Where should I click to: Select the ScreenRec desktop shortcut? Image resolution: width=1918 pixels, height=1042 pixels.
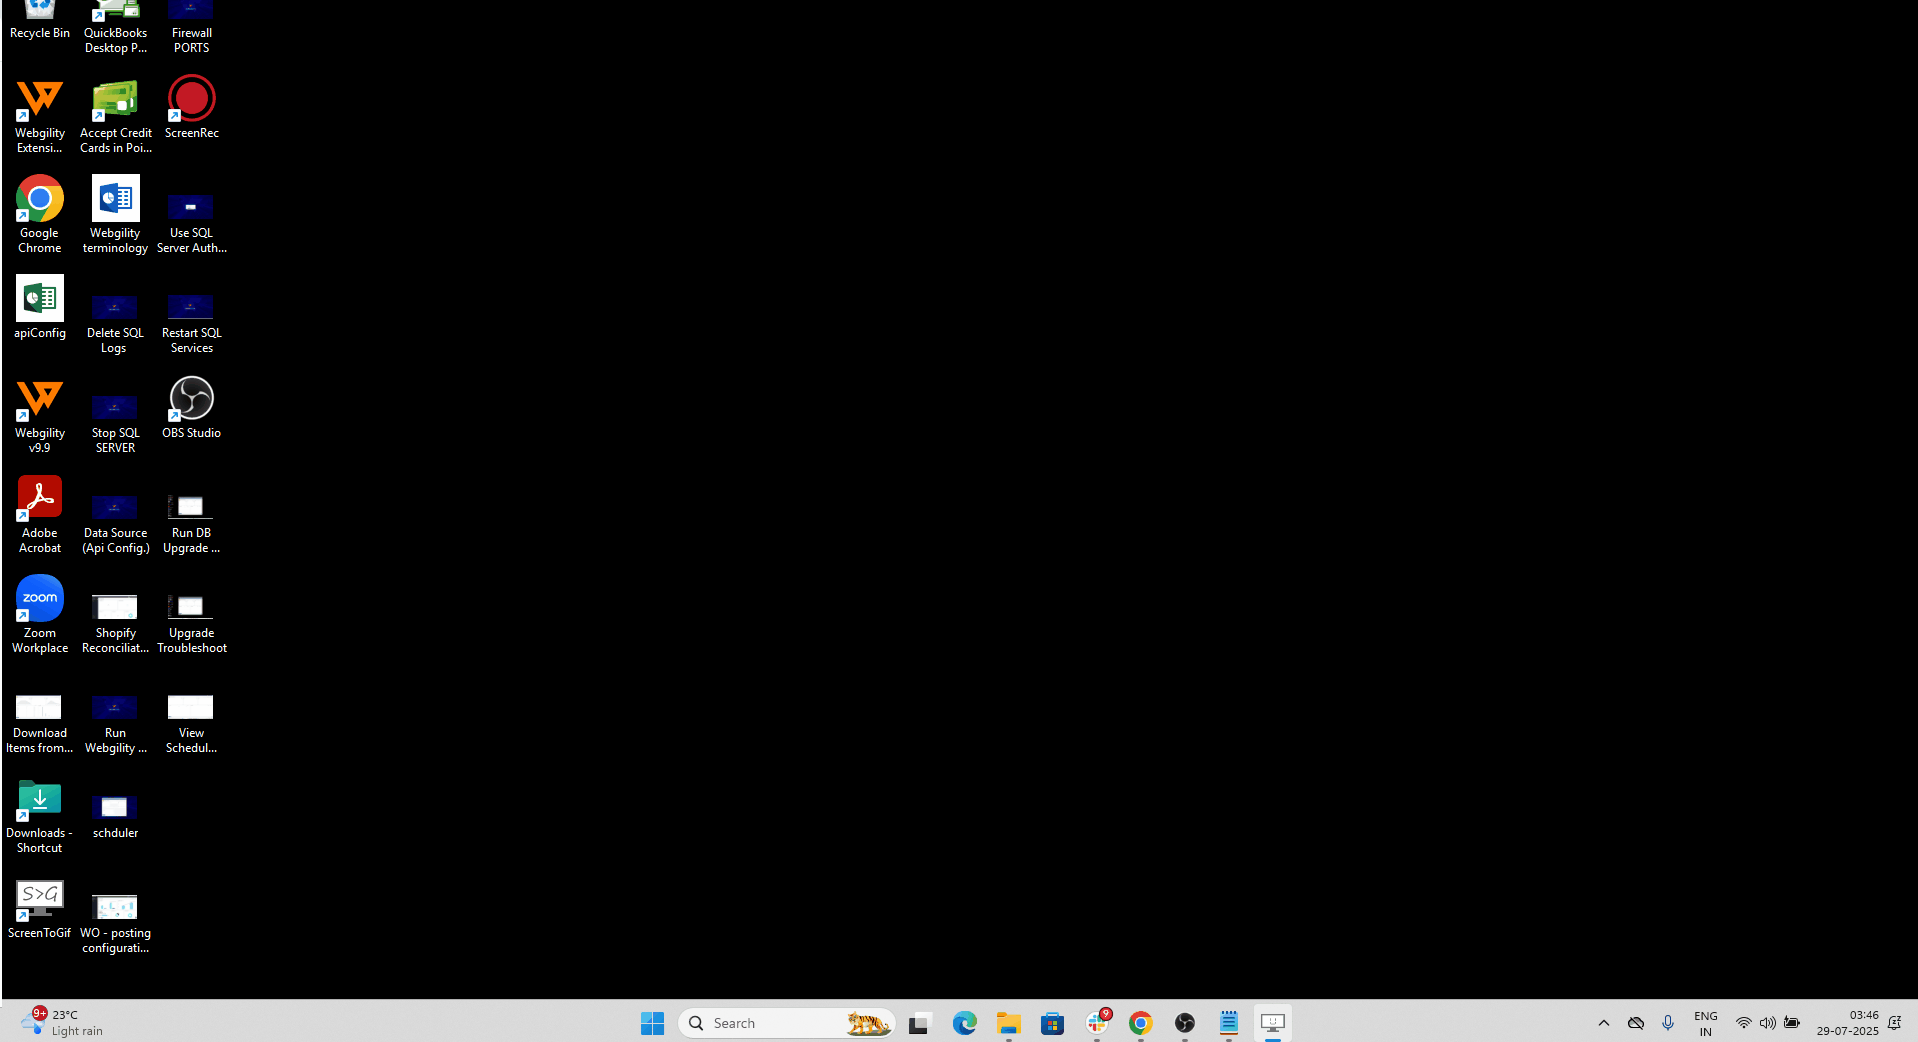[x=191, y=107]
